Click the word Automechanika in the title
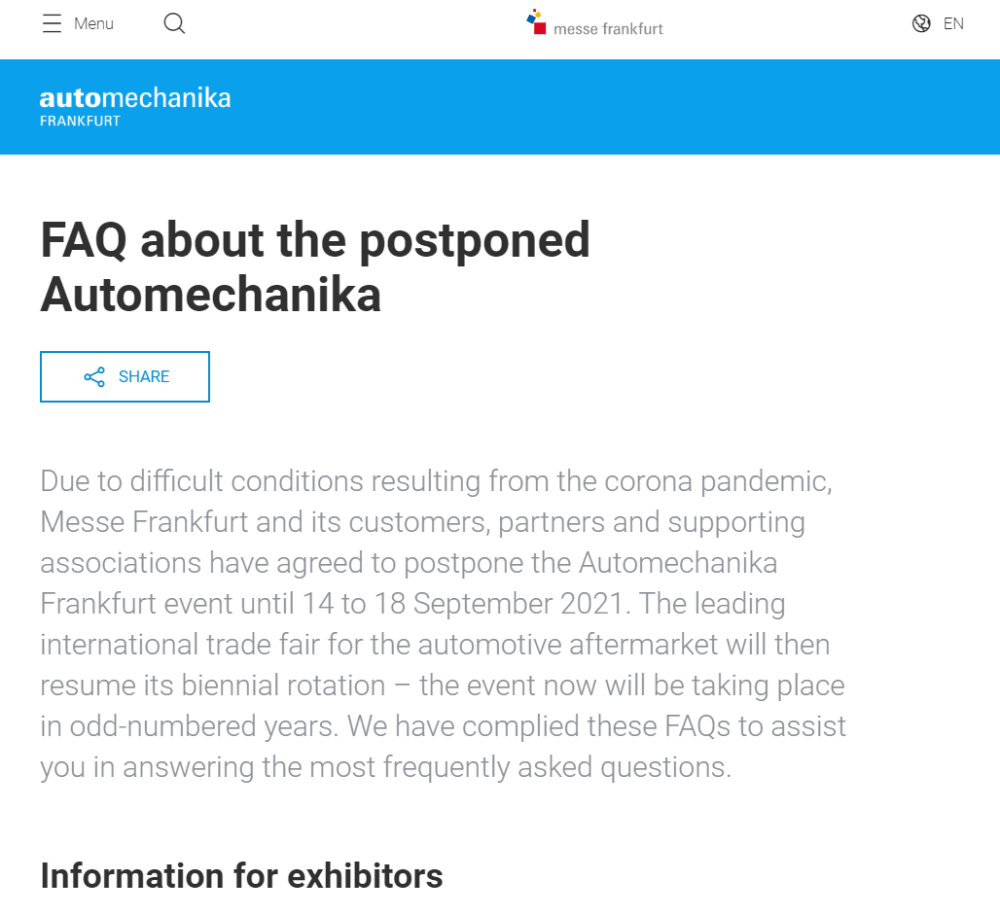The height and width of the screenshot is (915, 1000). pos(210,295)
